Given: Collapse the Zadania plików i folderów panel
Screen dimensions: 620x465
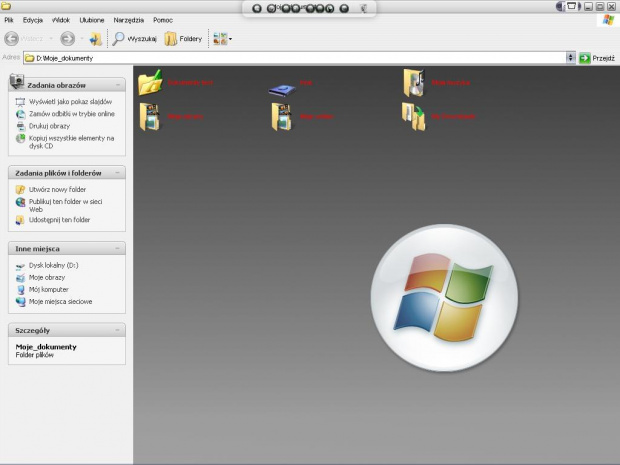Looking at the screenshot, I should pos(118,173).
